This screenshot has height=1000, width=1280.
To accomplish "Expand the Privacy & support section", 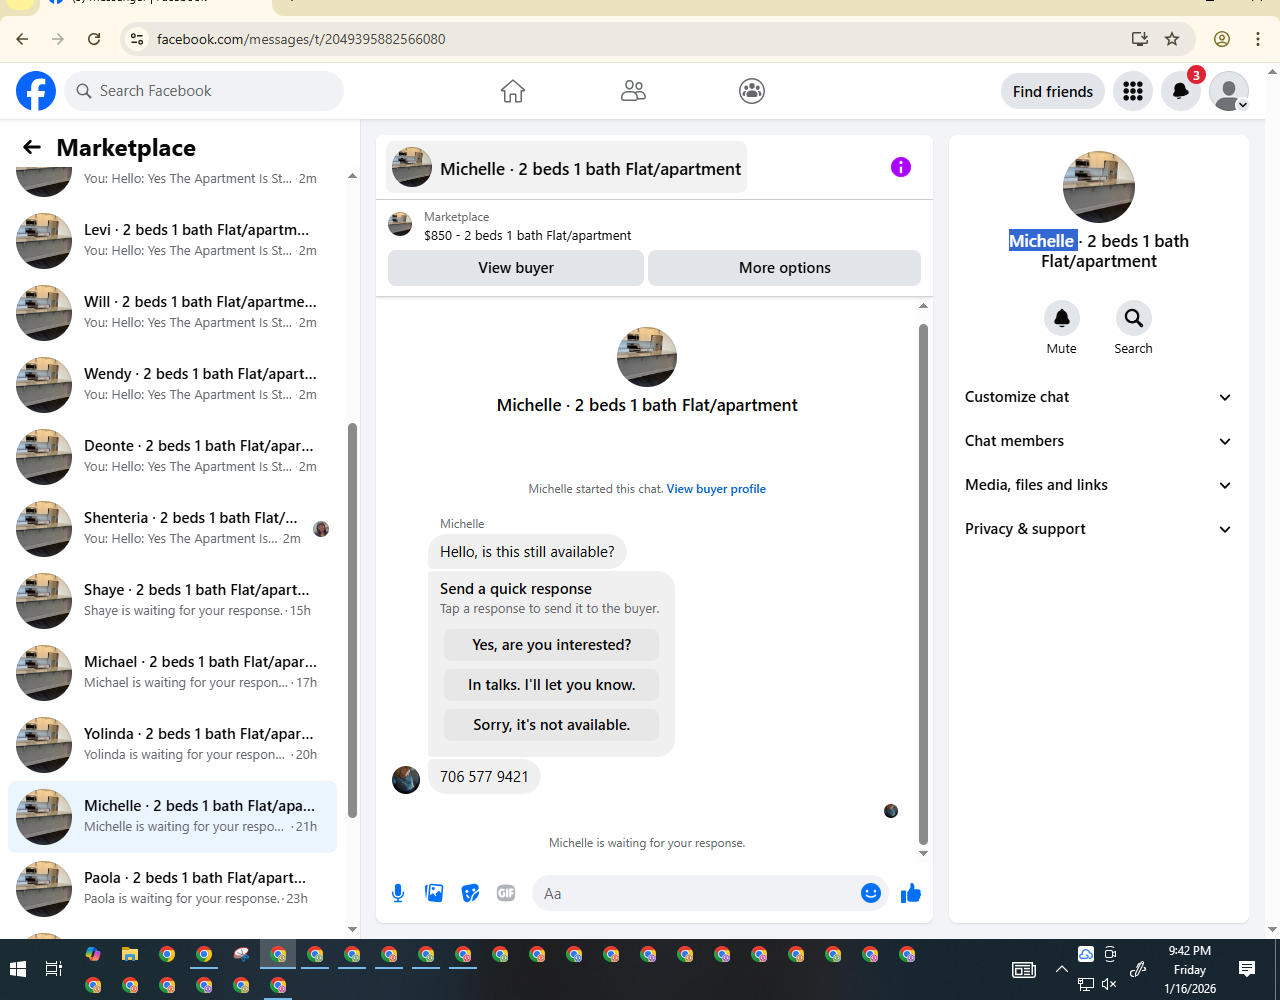I will click(1098, 529).
